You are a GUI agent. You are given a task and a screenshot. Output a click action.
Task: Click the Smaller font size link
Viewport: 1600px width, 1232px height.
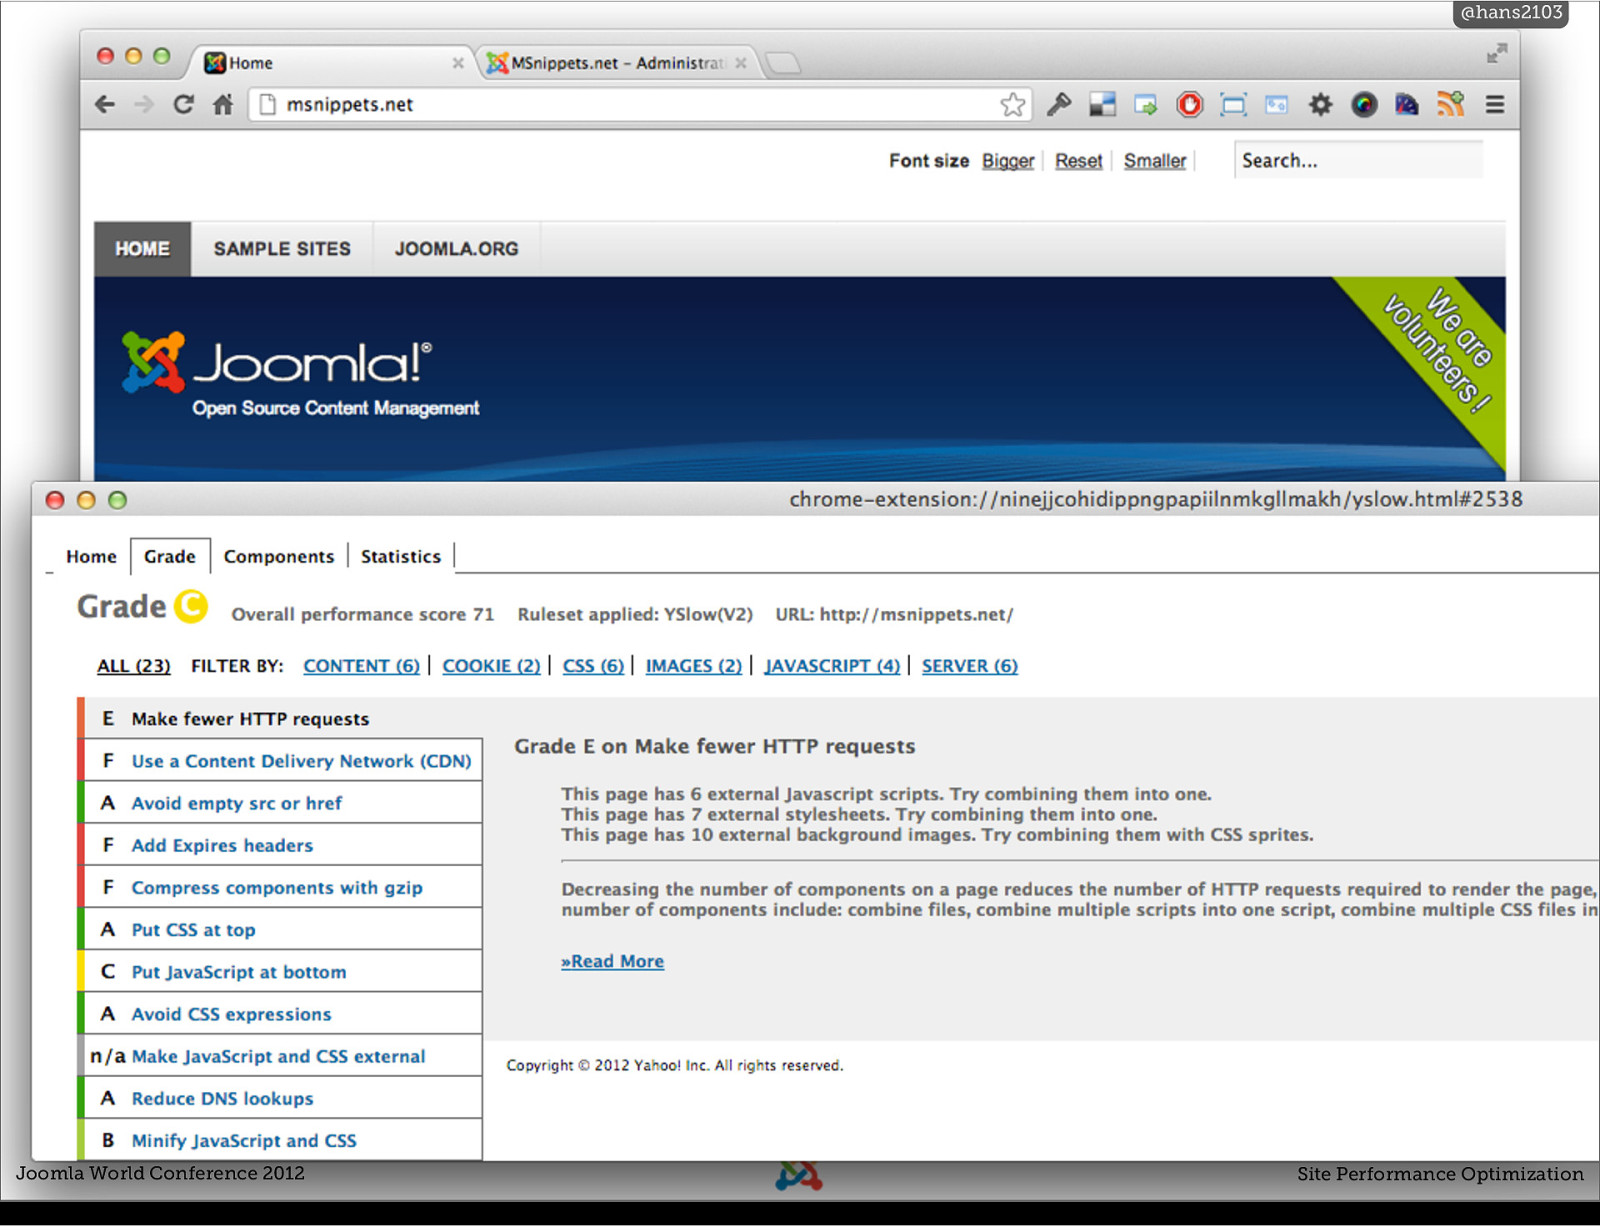(1155, 161)
